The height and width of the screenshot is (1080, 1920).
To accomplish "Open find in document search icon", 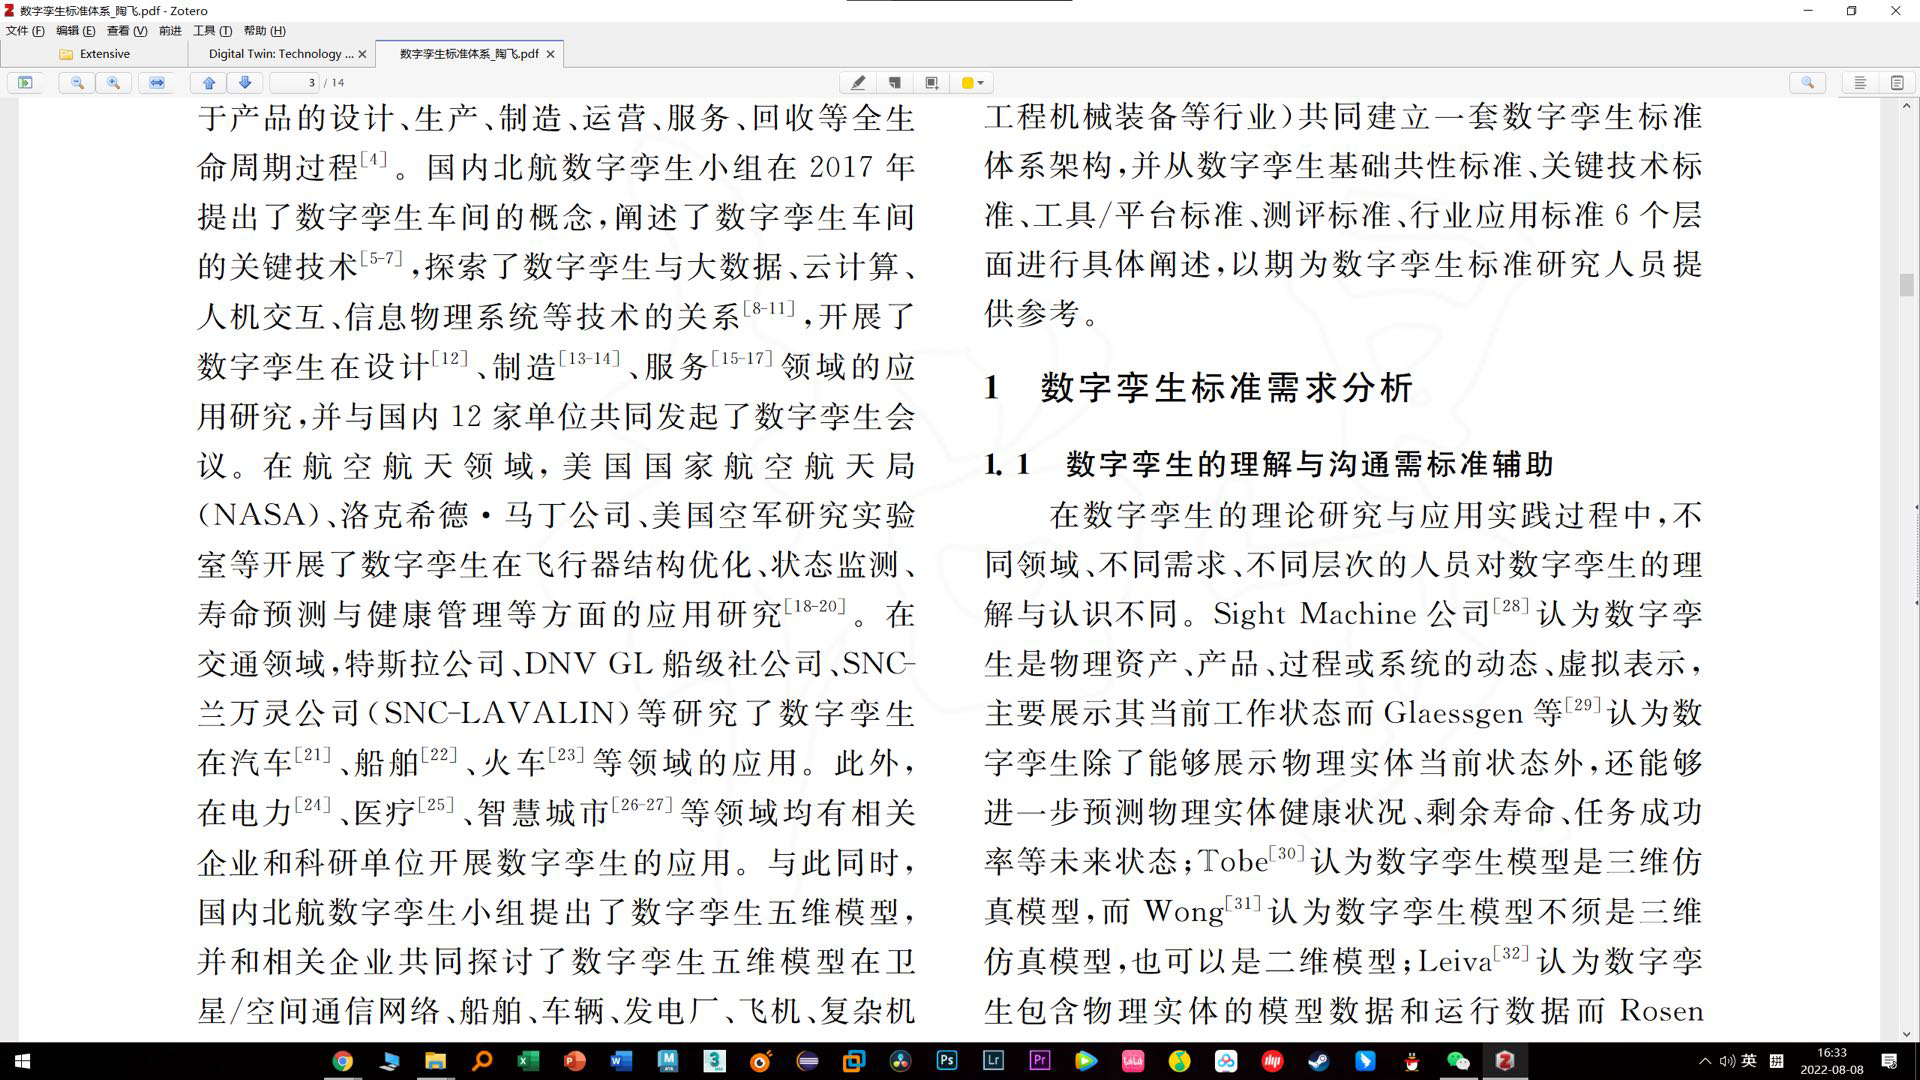I will (x=1807, y=83).
